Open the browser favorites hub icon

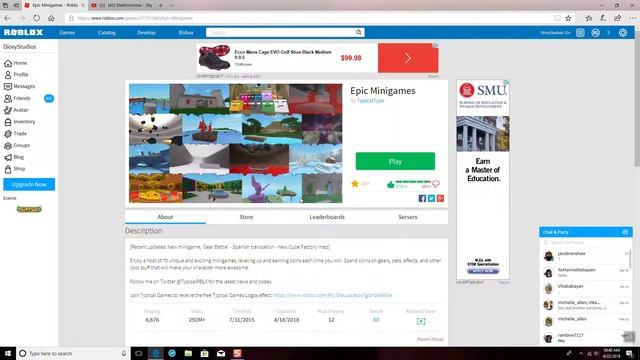[589, 18]
